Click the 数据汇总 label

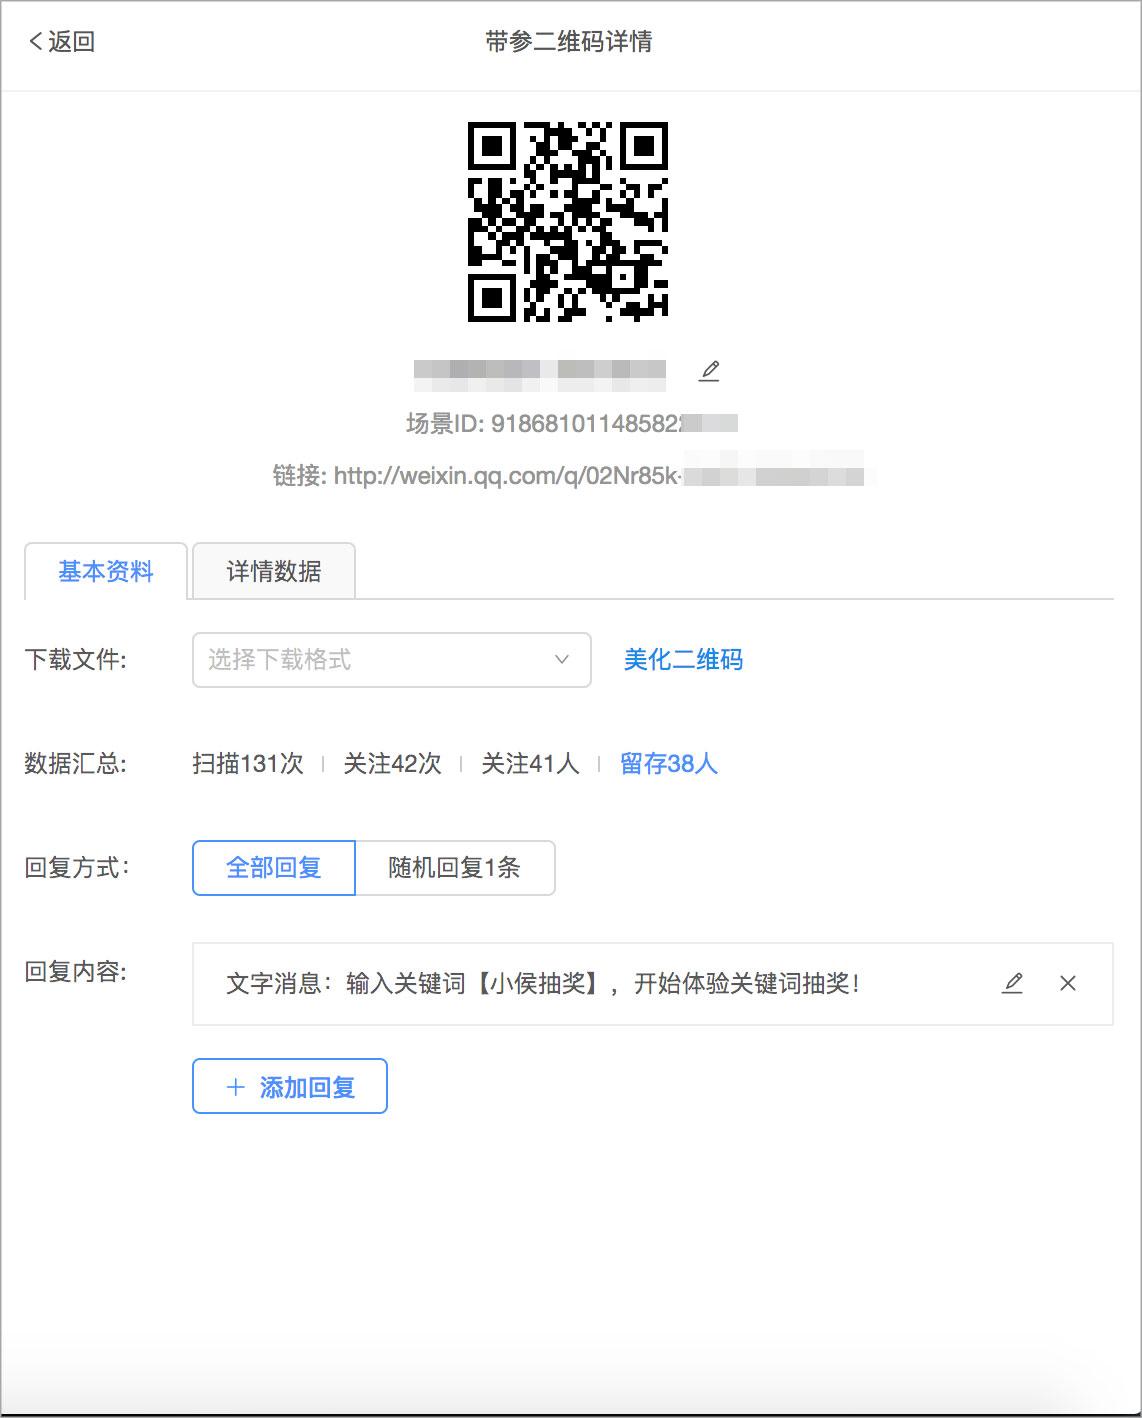coord(76,764)
